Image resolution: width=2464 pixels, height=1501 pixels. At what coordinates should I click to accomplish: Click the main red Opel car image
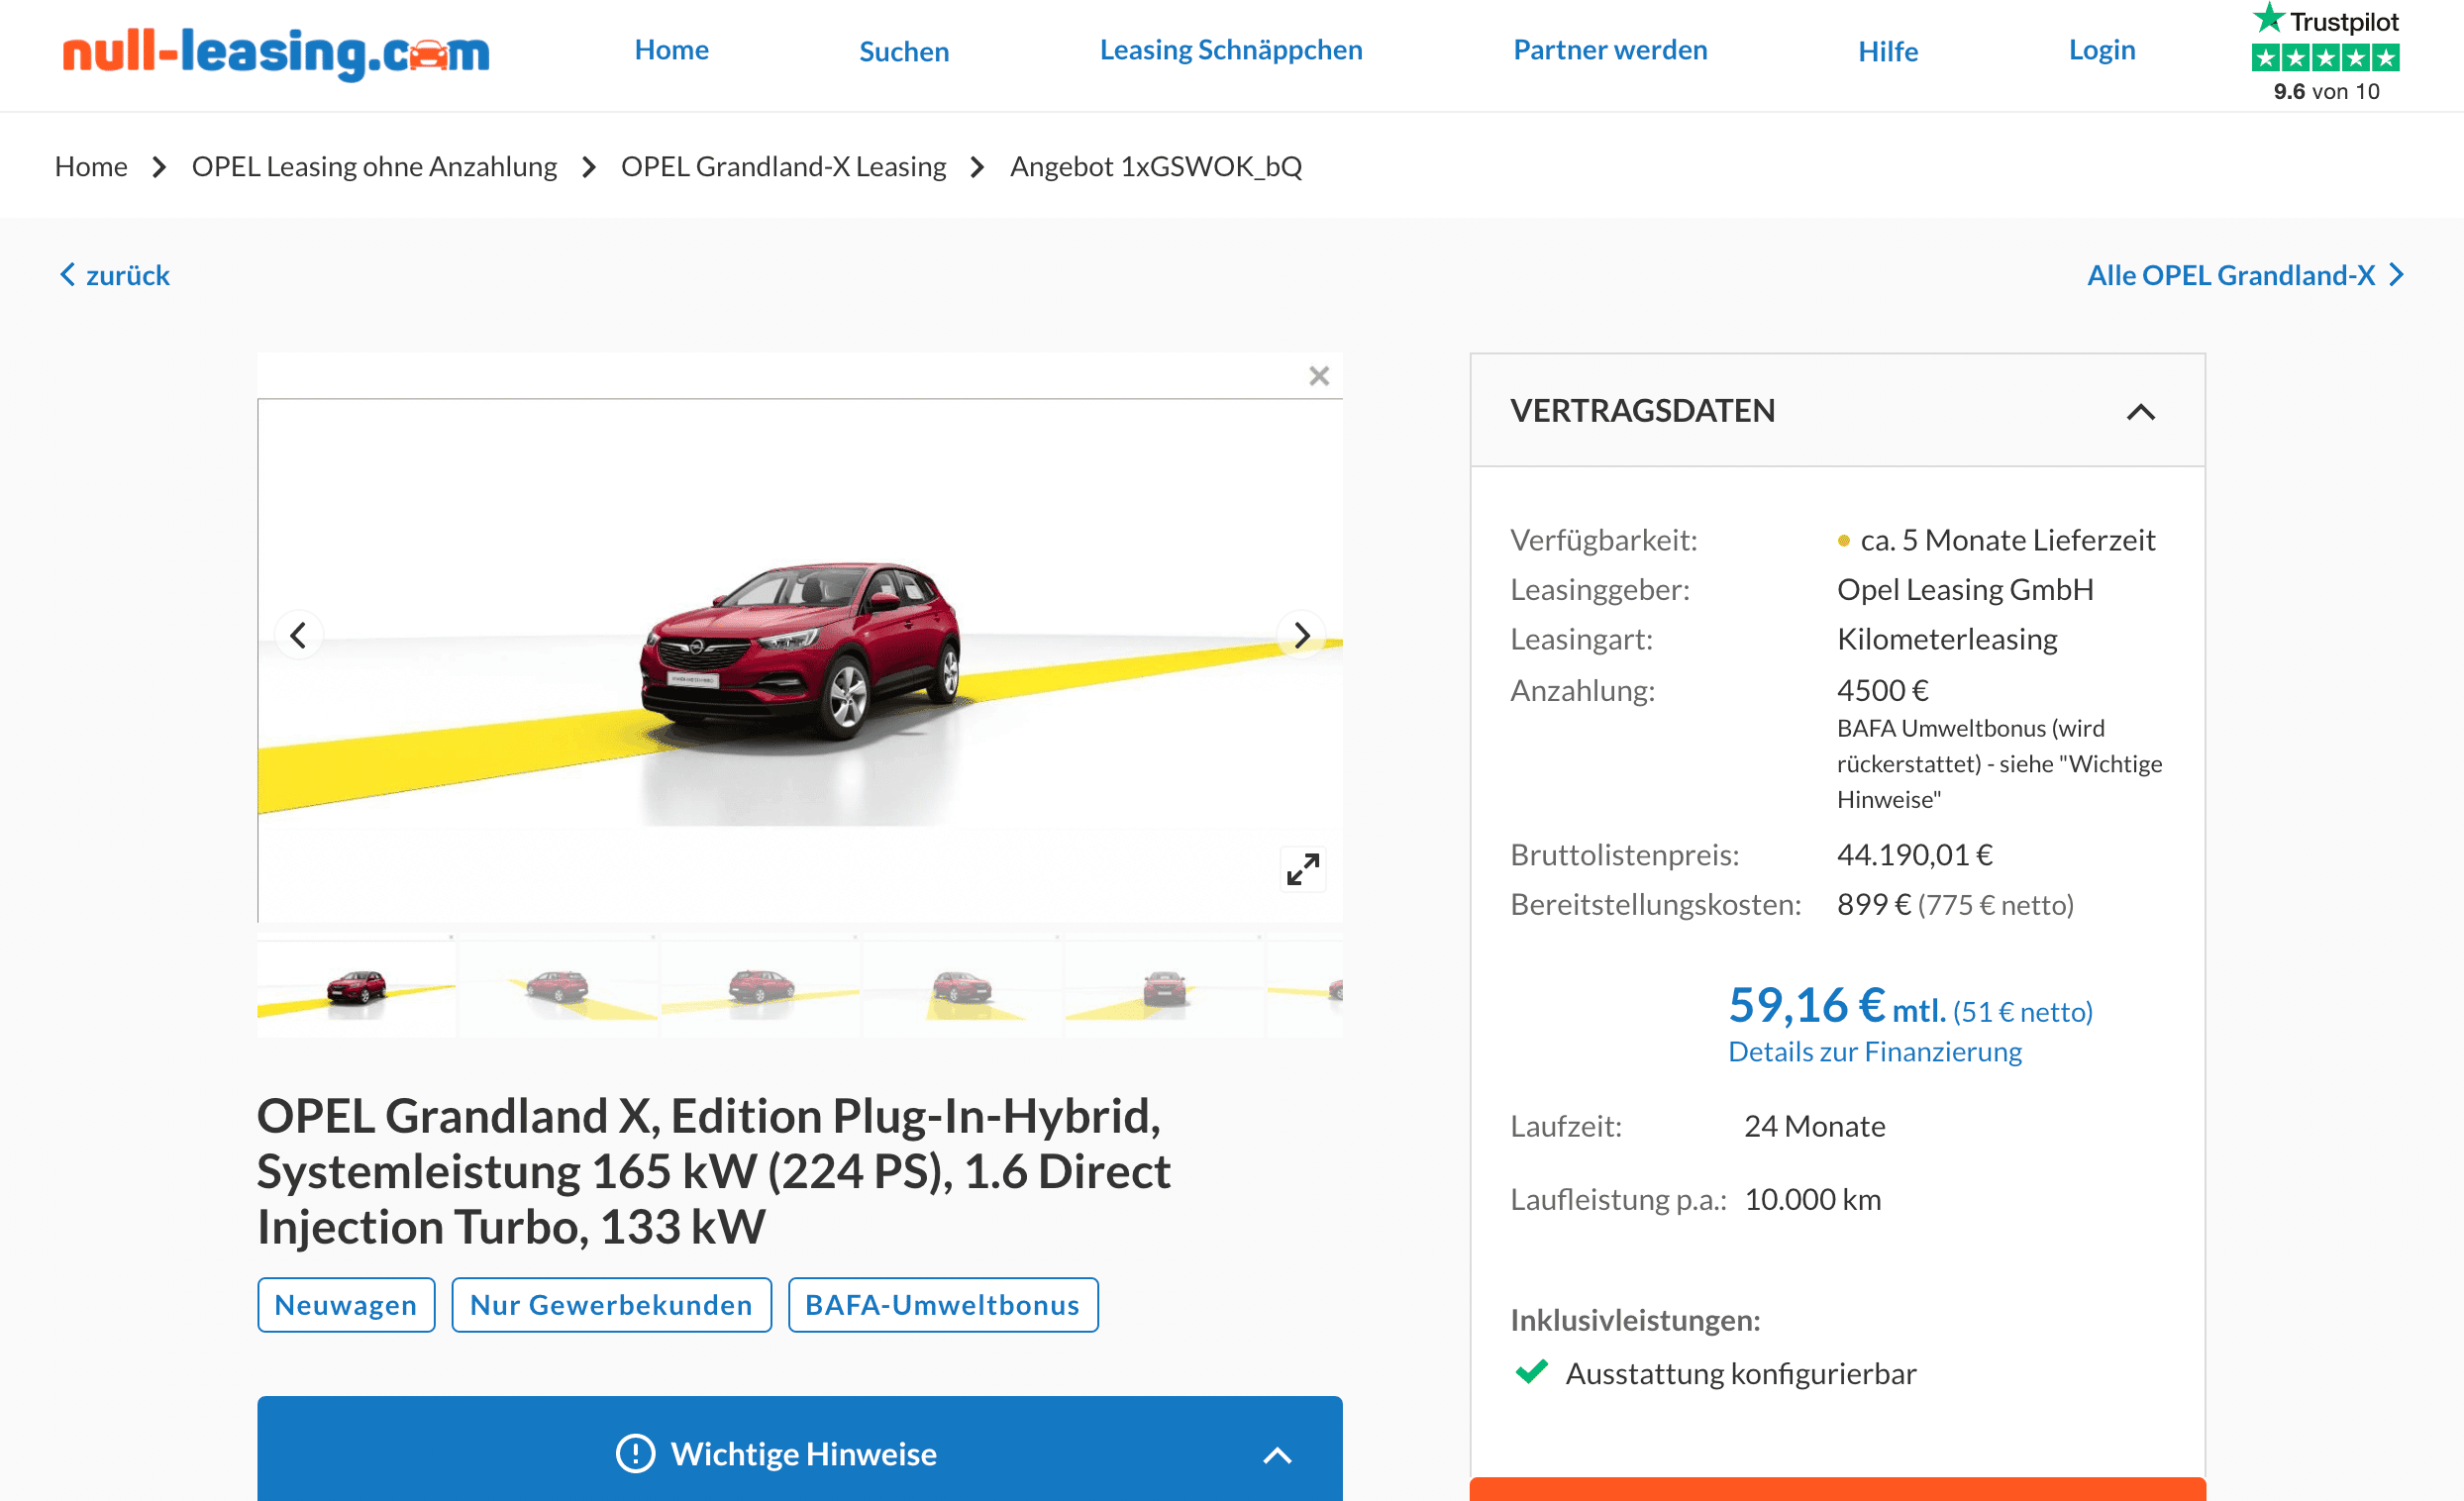pos(800,650)
